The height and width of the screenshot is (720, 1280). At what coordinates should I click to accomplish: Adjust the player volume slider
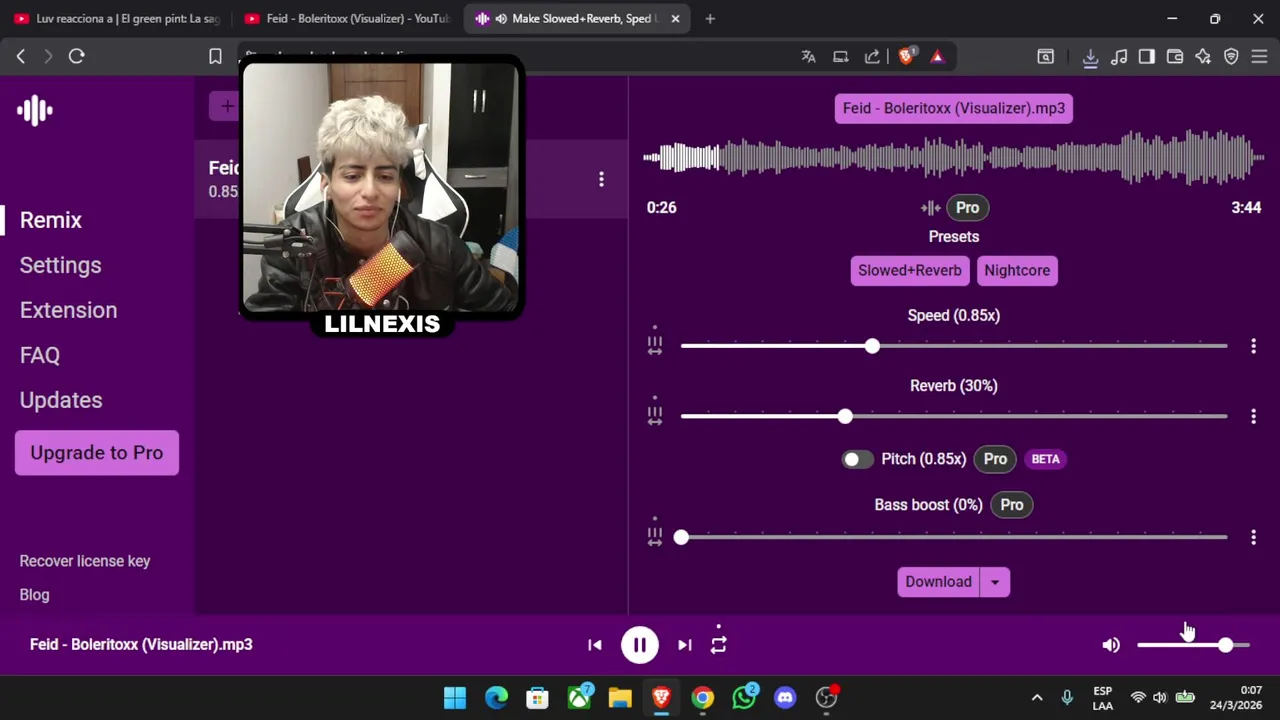click(1193, 645)
